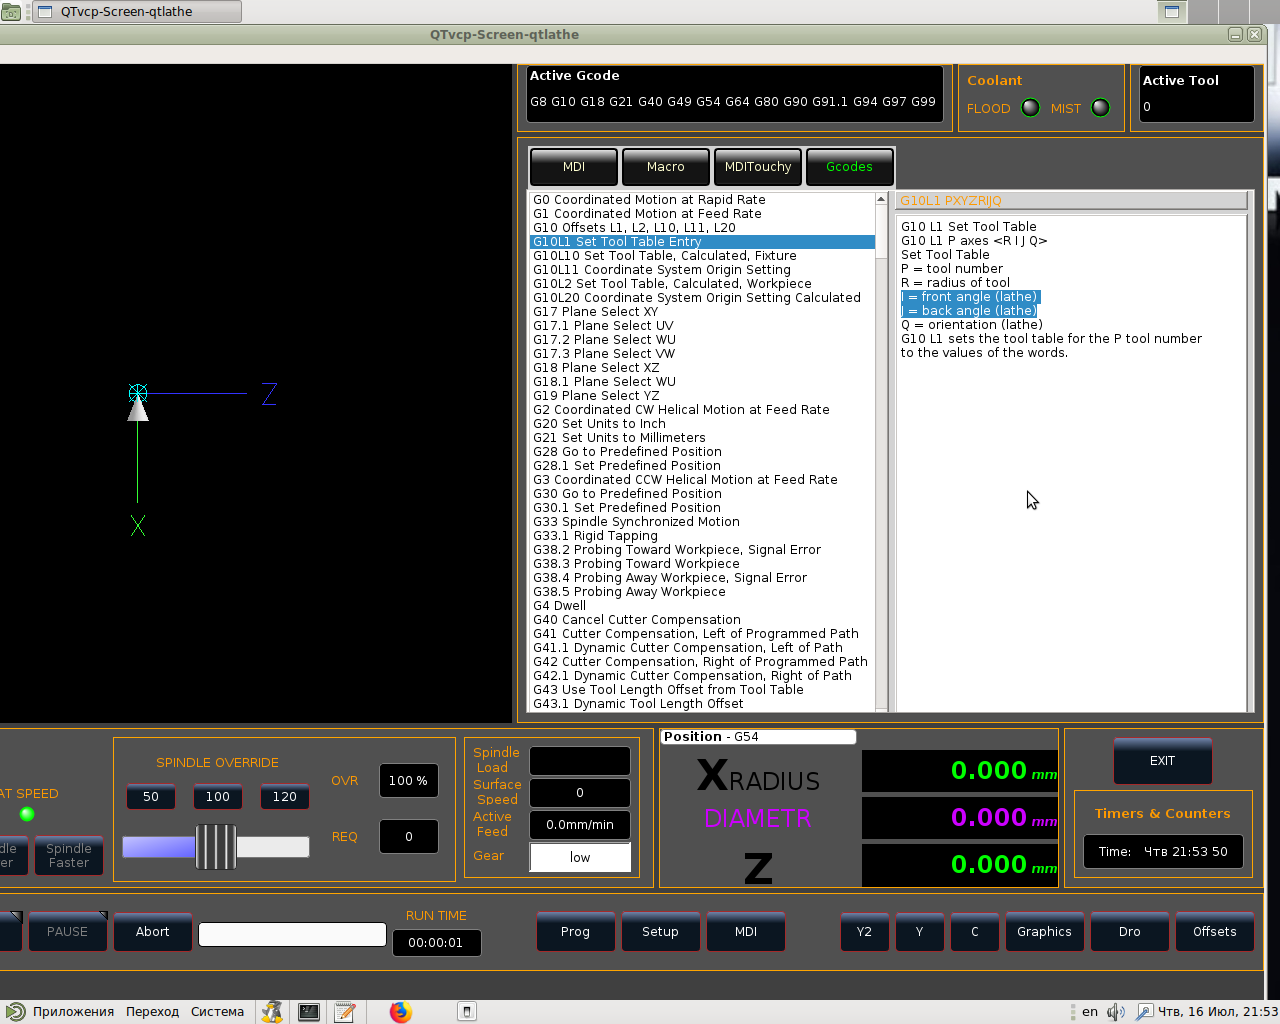Screen dimensions: 1280x1024
Task: Select G0 Coordinated Motion at Rapid Rate
Action: [702, 200]
